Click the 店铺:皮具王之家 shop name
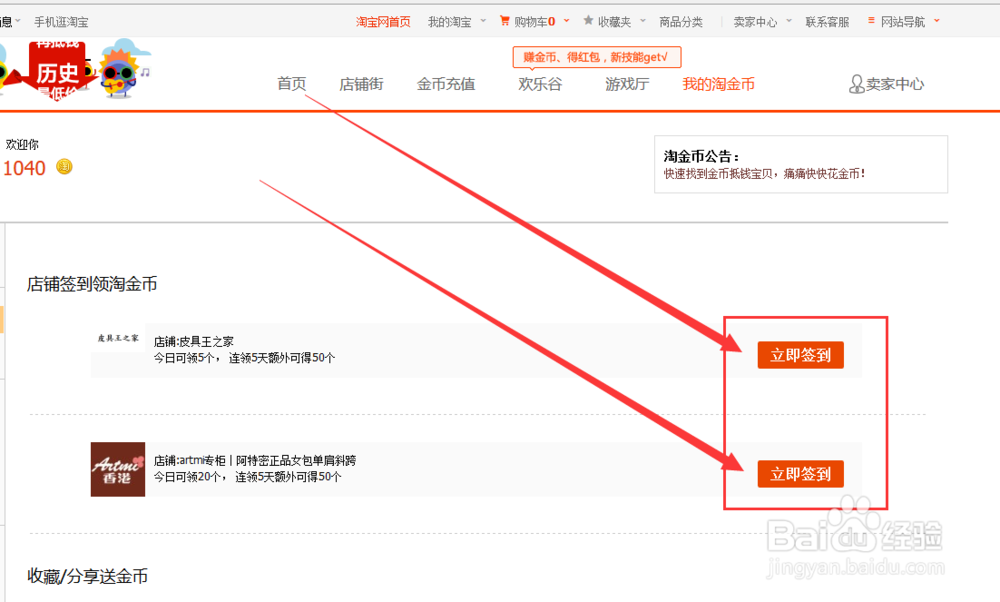1000x602 pixels. point(194,342)
